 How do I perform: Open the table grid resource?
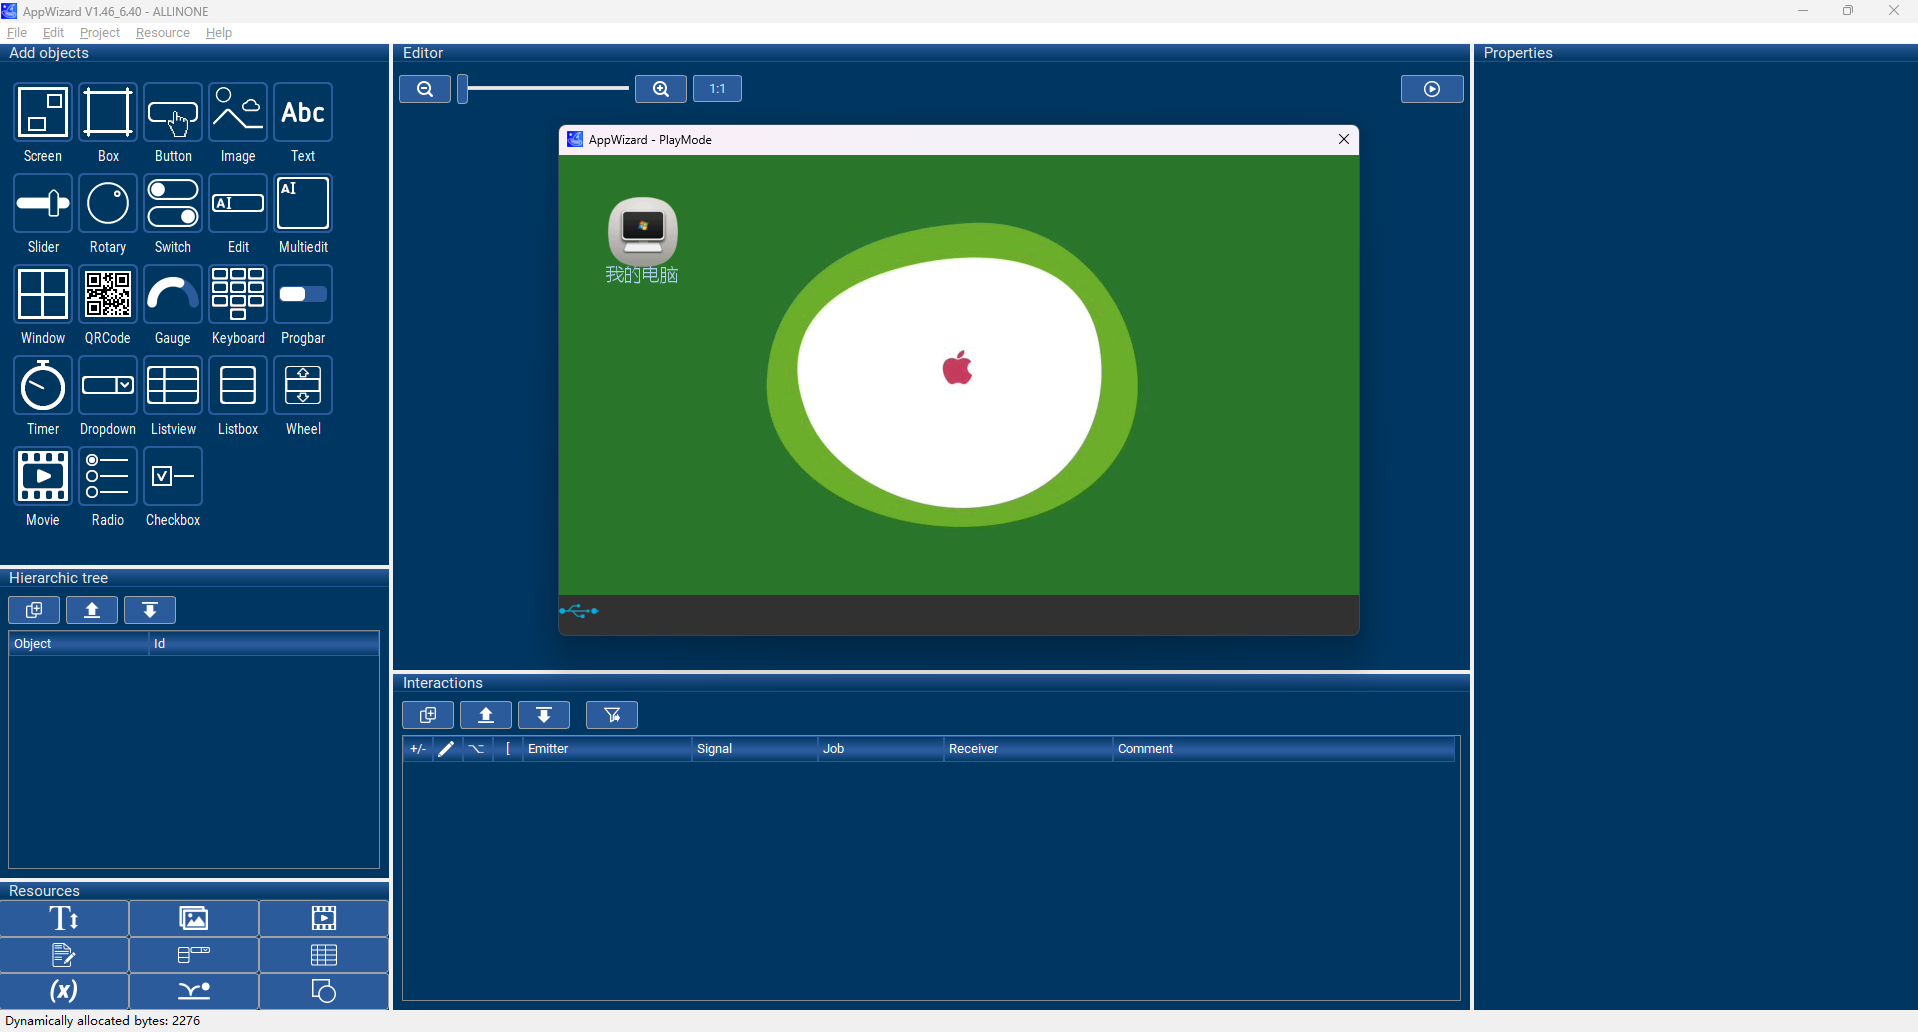tap(324, 955)
